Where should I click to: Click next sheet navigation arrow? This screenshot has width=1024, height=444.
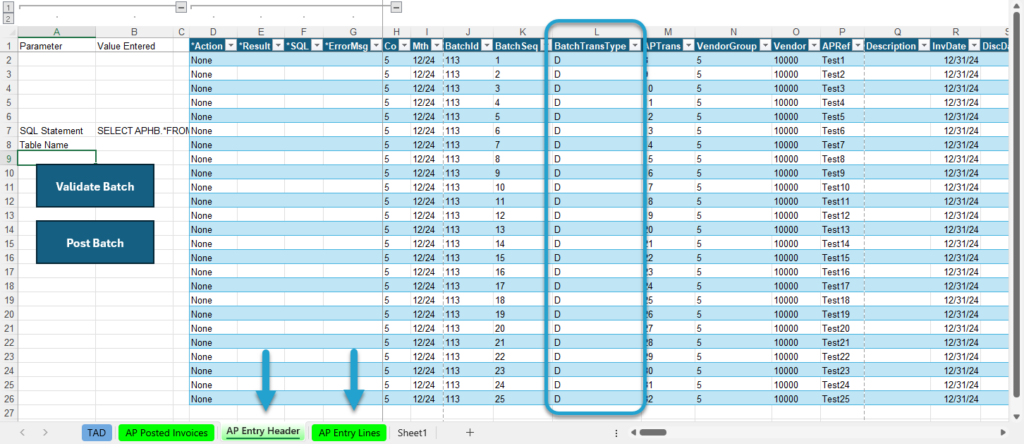(45, 432)
